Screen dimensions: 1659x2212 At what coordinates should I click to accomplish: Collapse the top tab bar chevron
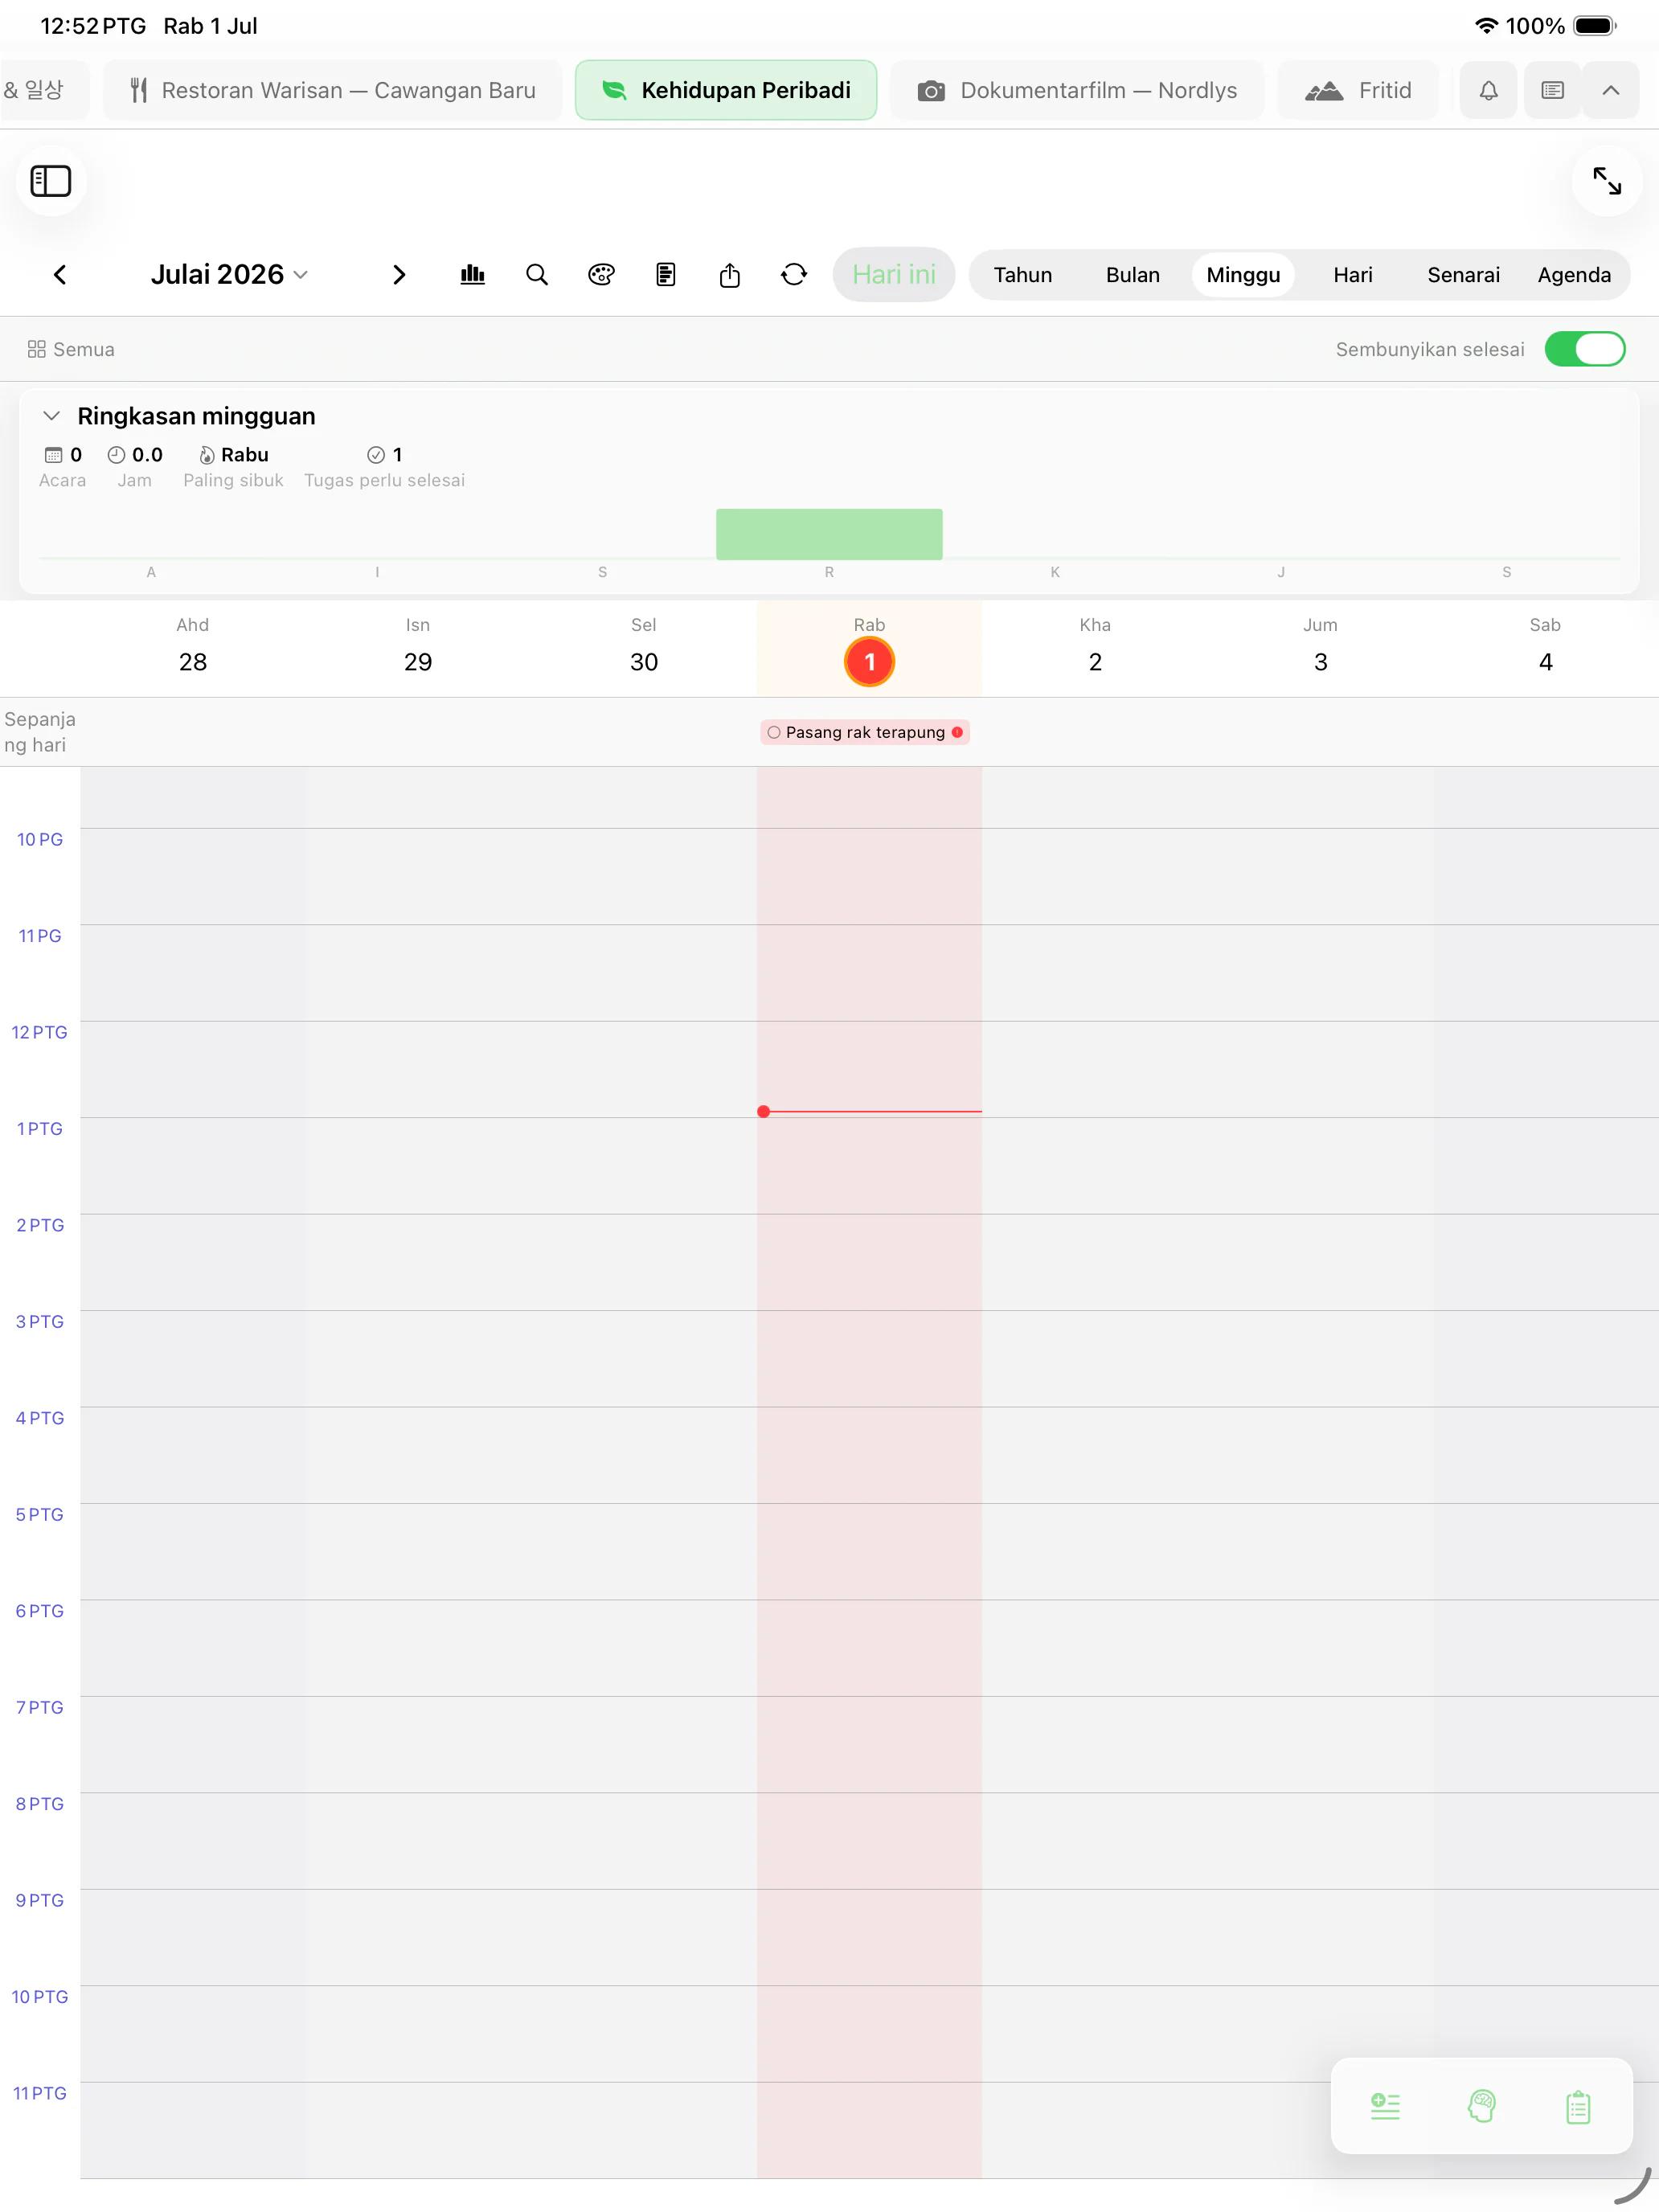pos(1610,91)
